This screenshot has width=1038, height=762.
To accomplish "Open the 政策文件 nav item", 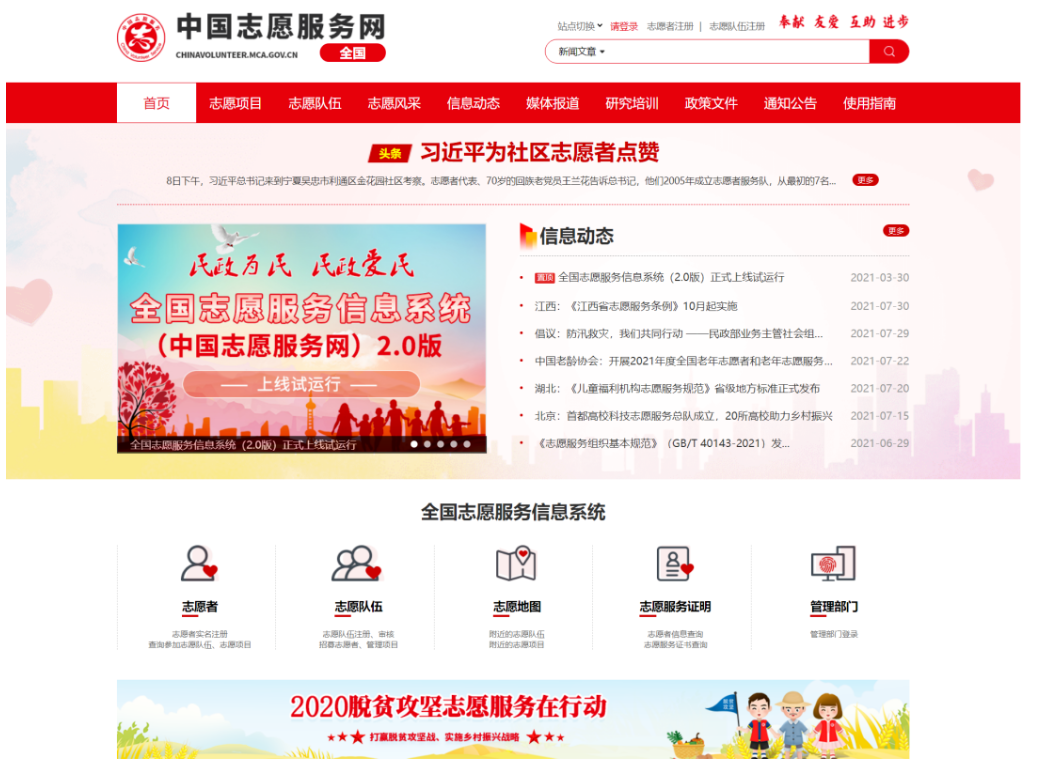I will pos(711,103).
